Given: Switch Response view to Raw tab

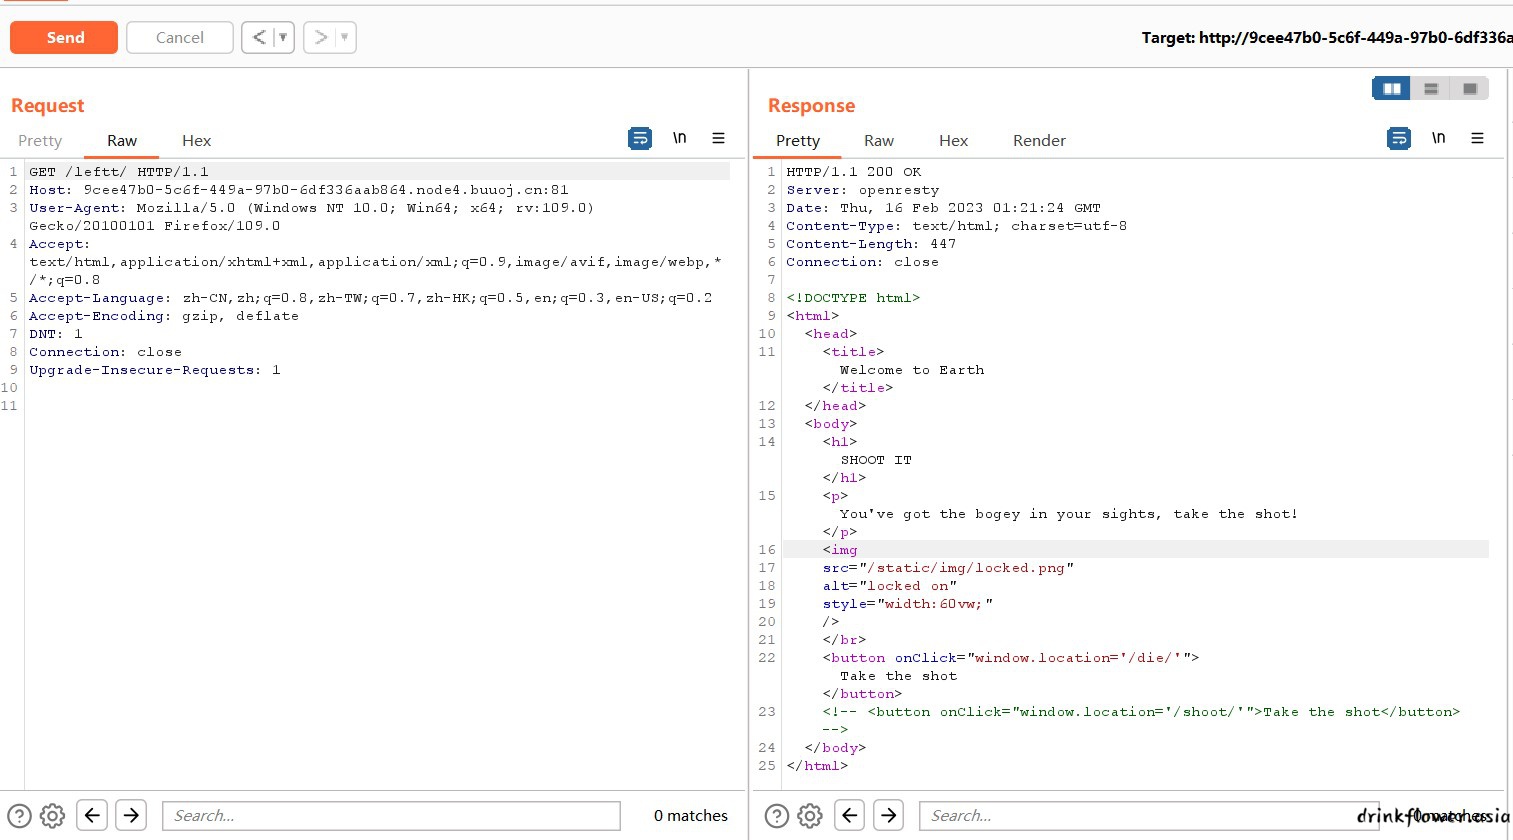Looking at the screenshot, I should click(879, 141).
